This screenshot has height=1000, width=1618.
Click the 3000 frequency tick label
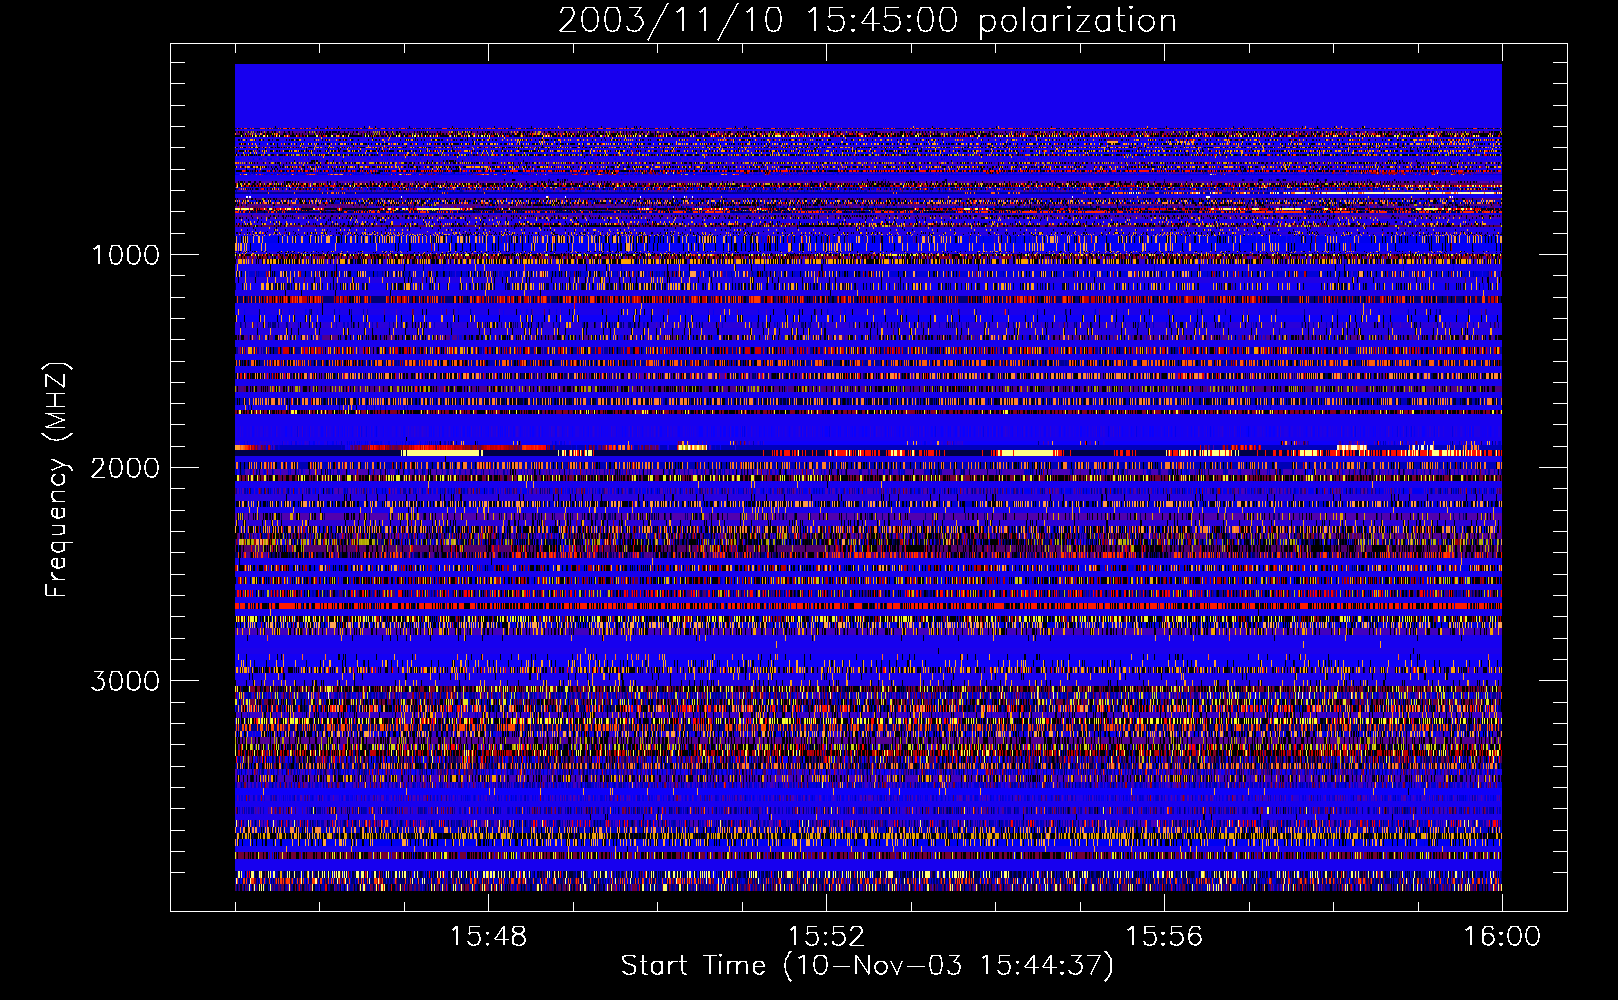coord(125,681)
